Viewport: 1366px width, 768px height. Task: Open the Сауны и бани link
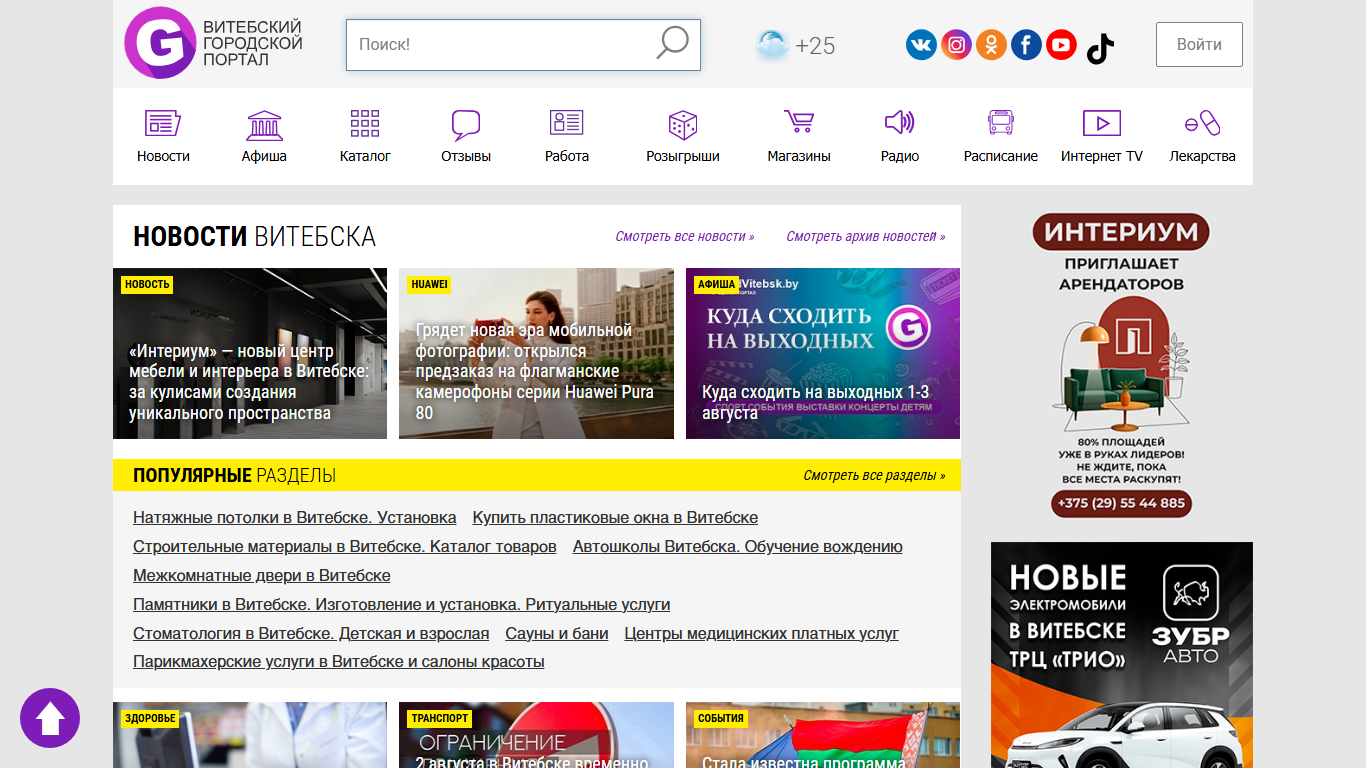click(x=557, y=634)
